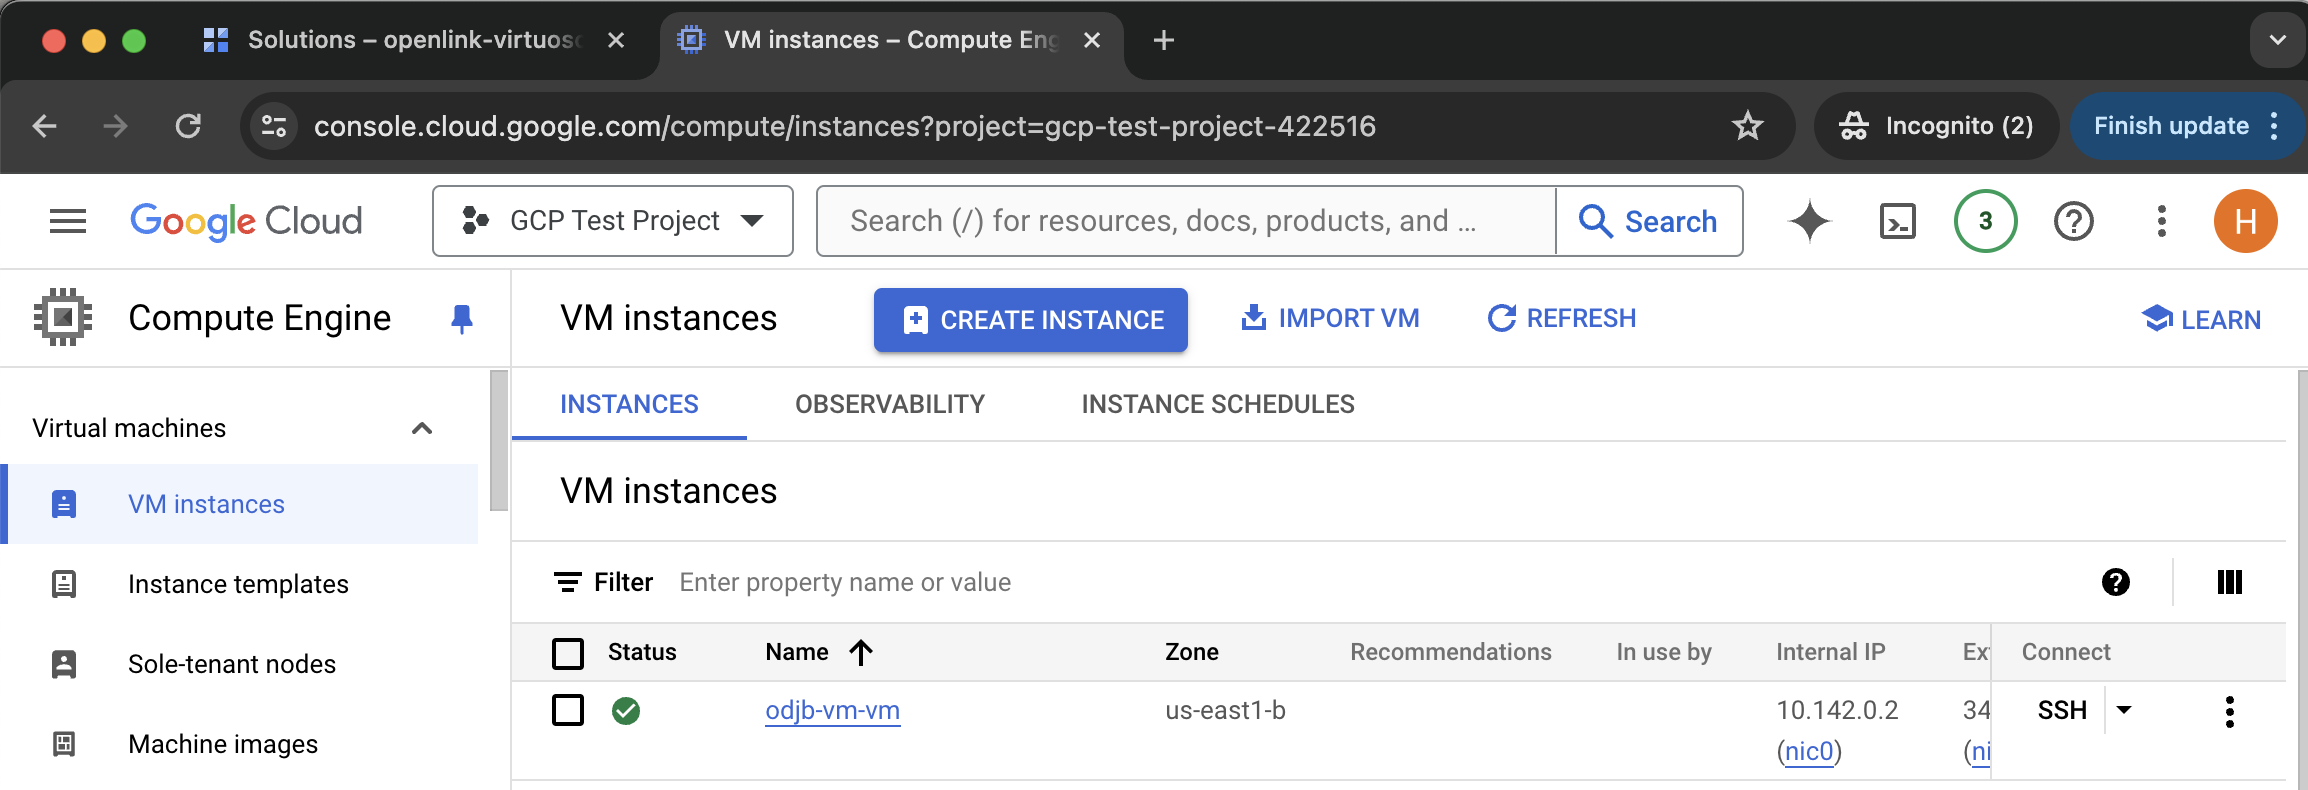The image size is (2308, 790).
Task: Collapse the Virtual machines section
Action: click(x=422, y=428)
